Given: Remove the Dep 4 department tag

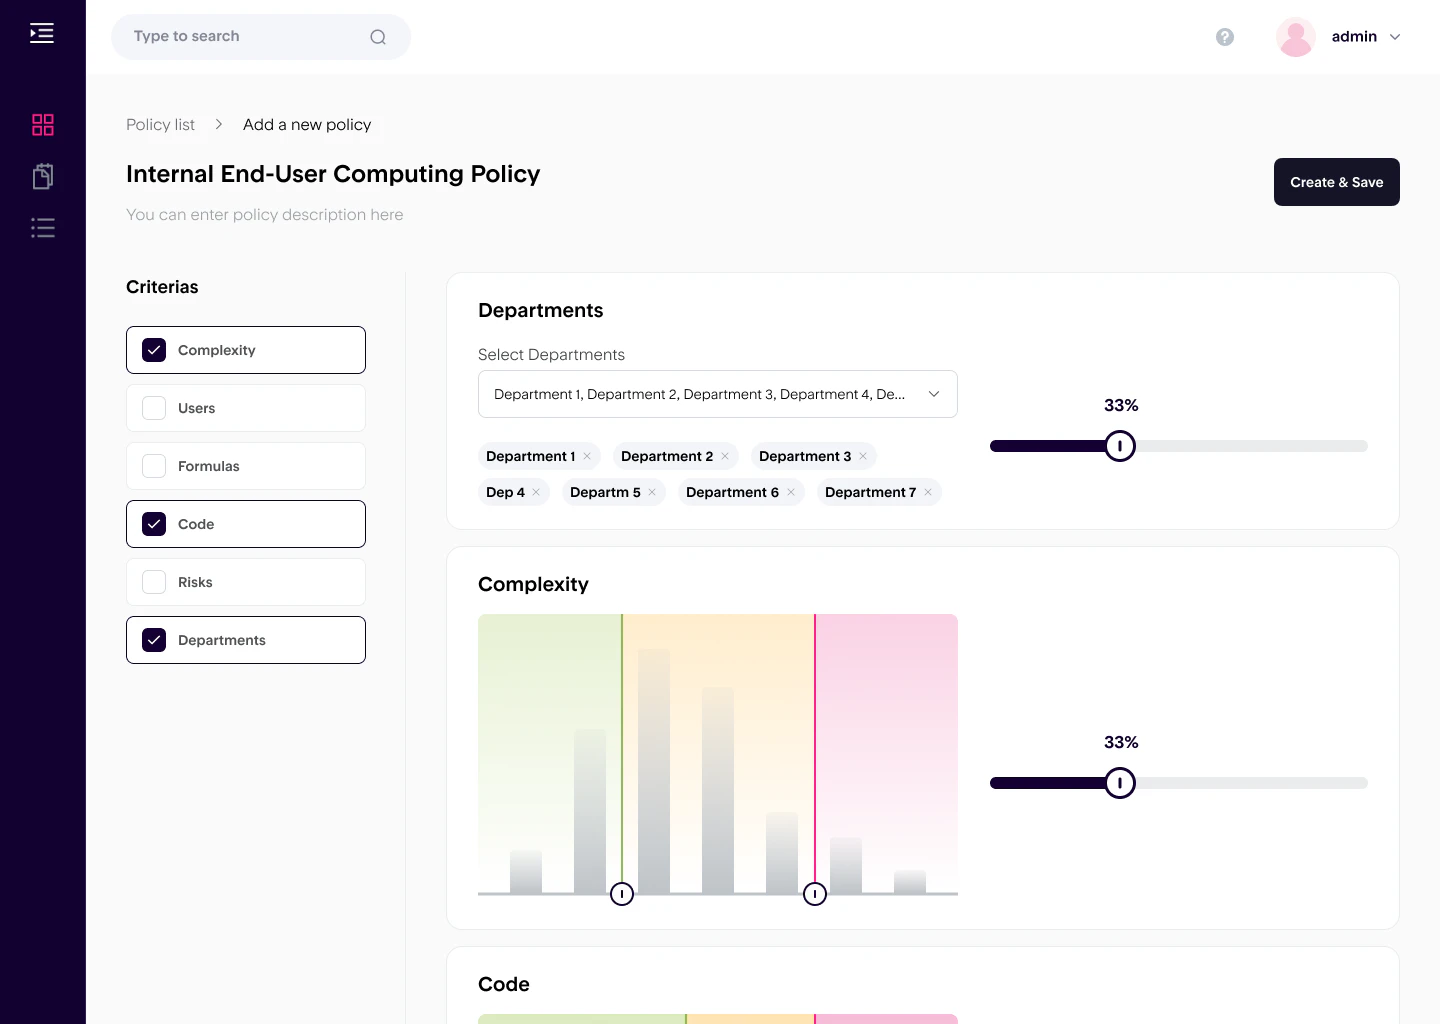Looking at the screenshot, I should (x=536, y=492).
